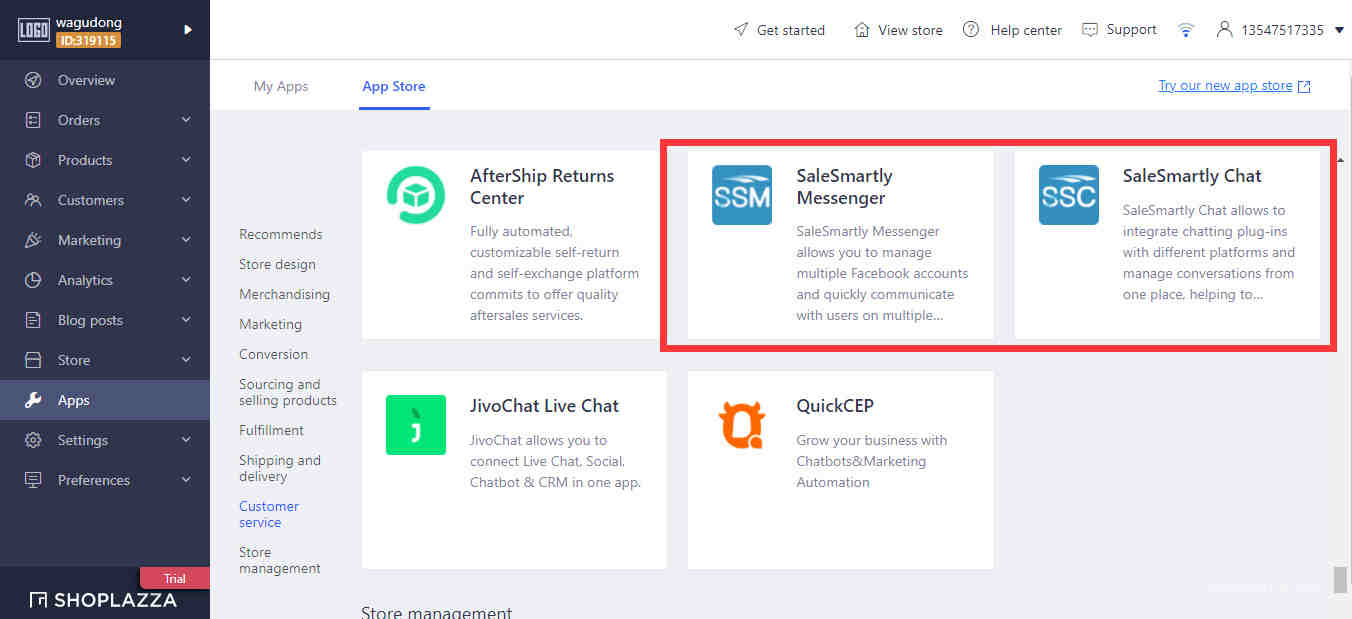Screen dimensions: 1352x619
Task: Select the Store management category
Action: click(x=280, y=560)
